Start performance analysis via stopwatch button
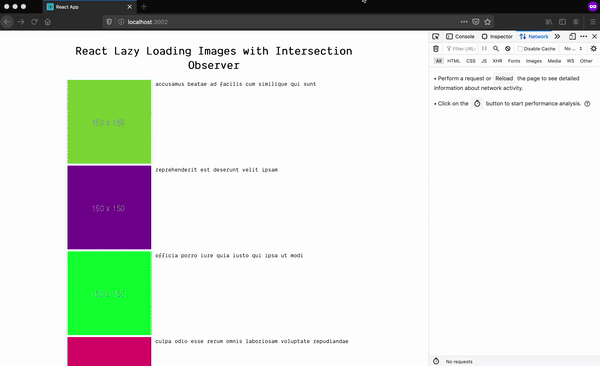 pos(477,103)
